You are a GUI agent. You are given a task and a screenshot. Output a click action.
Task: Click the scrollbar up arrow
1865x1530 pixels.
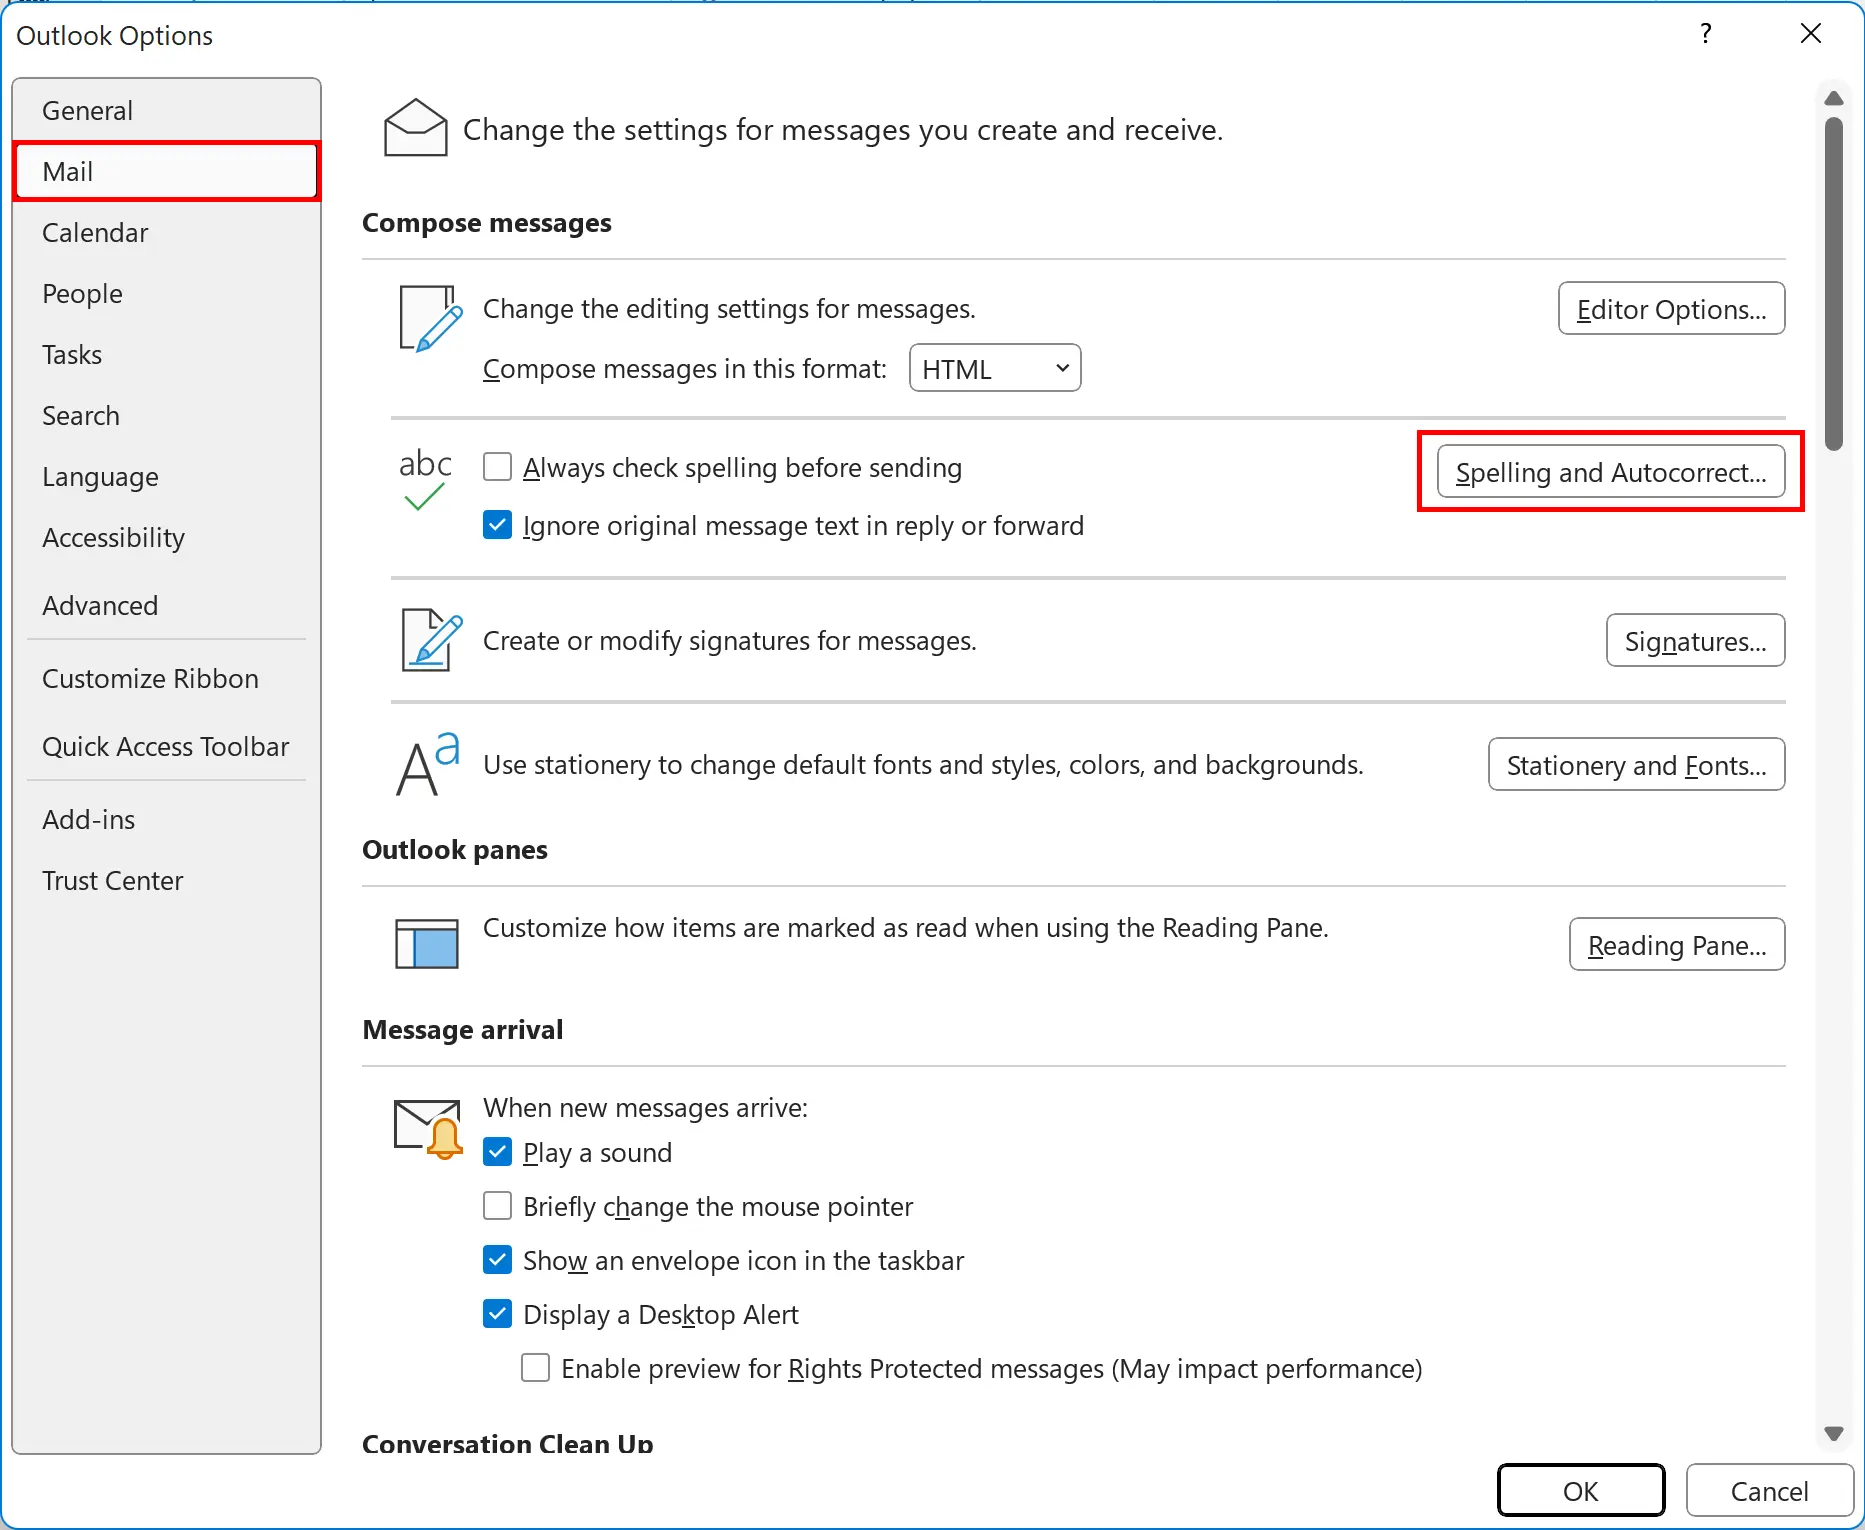pos(1833,98)
